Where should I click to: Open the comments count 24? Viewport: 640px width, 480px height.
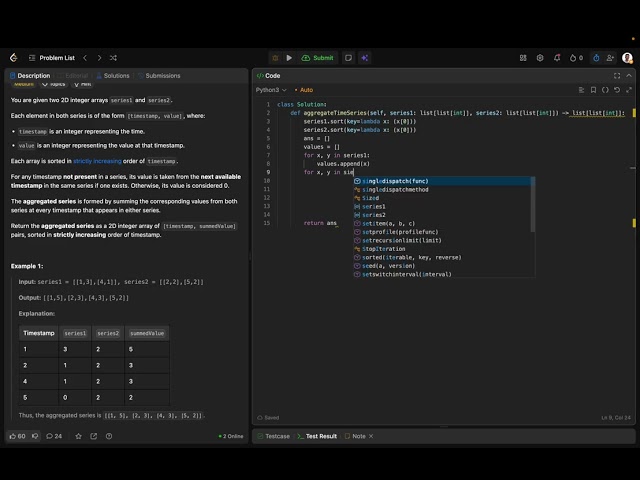(x=54, y=436)
